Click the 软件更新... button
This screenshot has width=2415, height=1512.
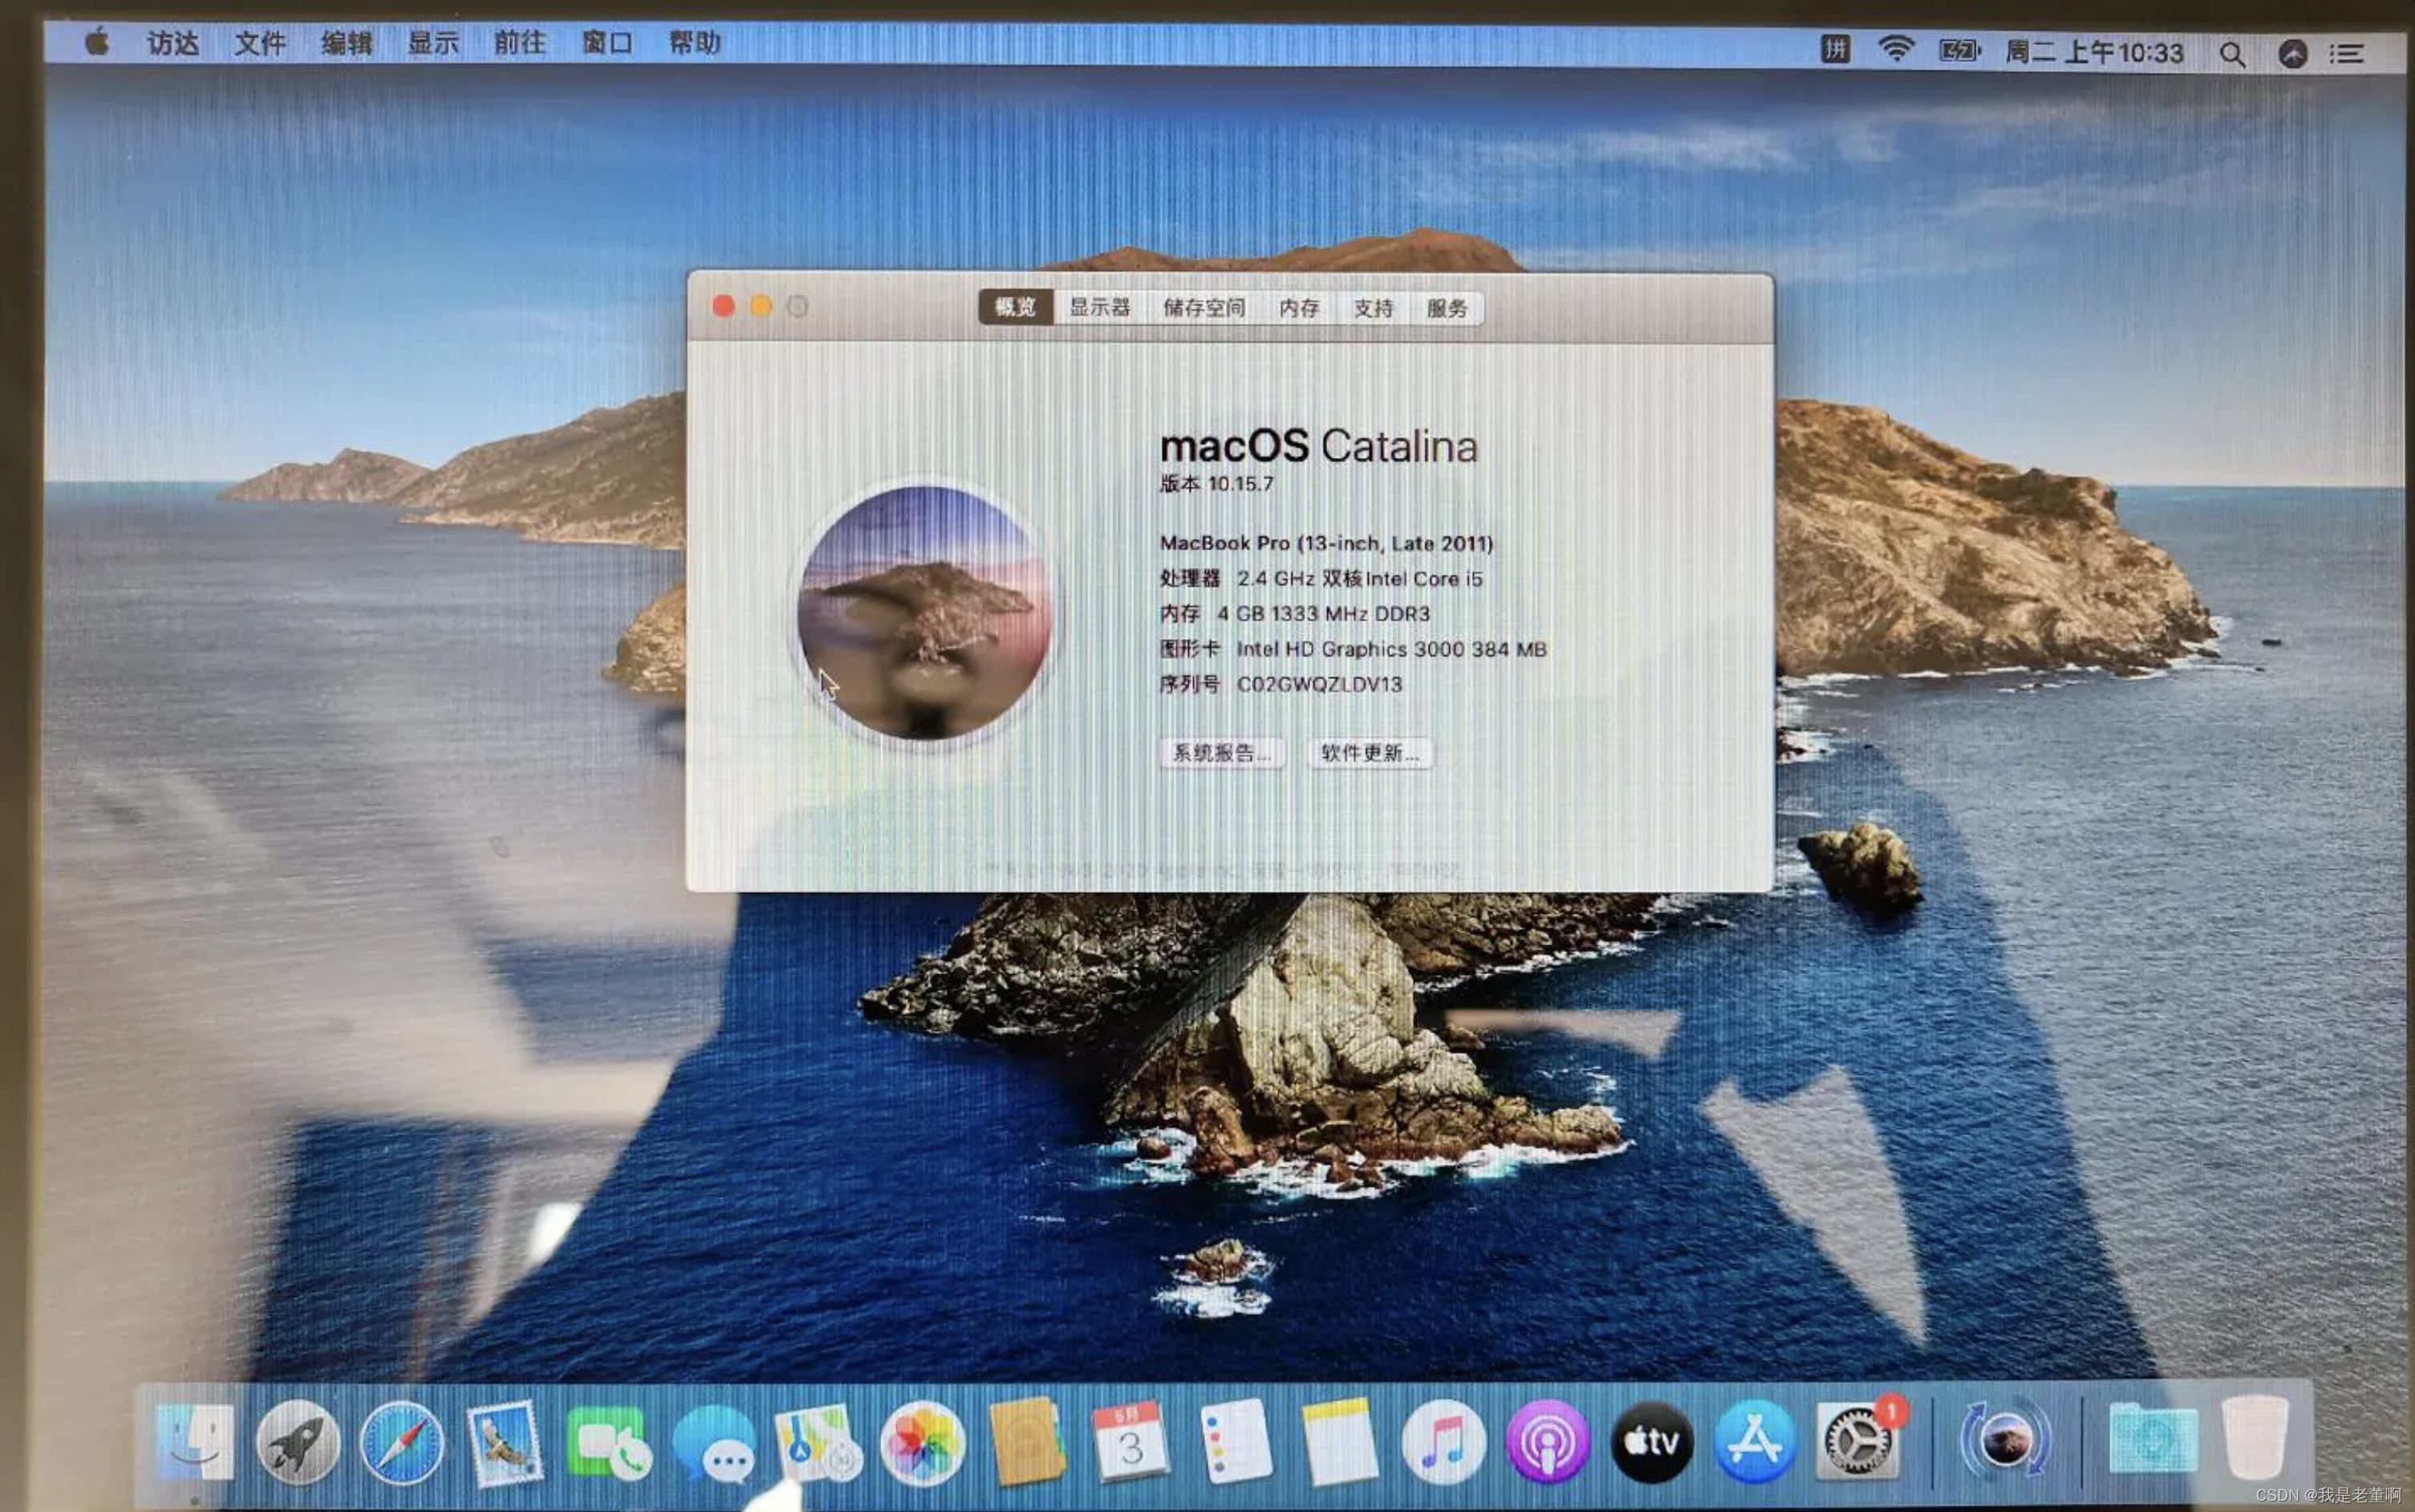[x=1370, y=753]
